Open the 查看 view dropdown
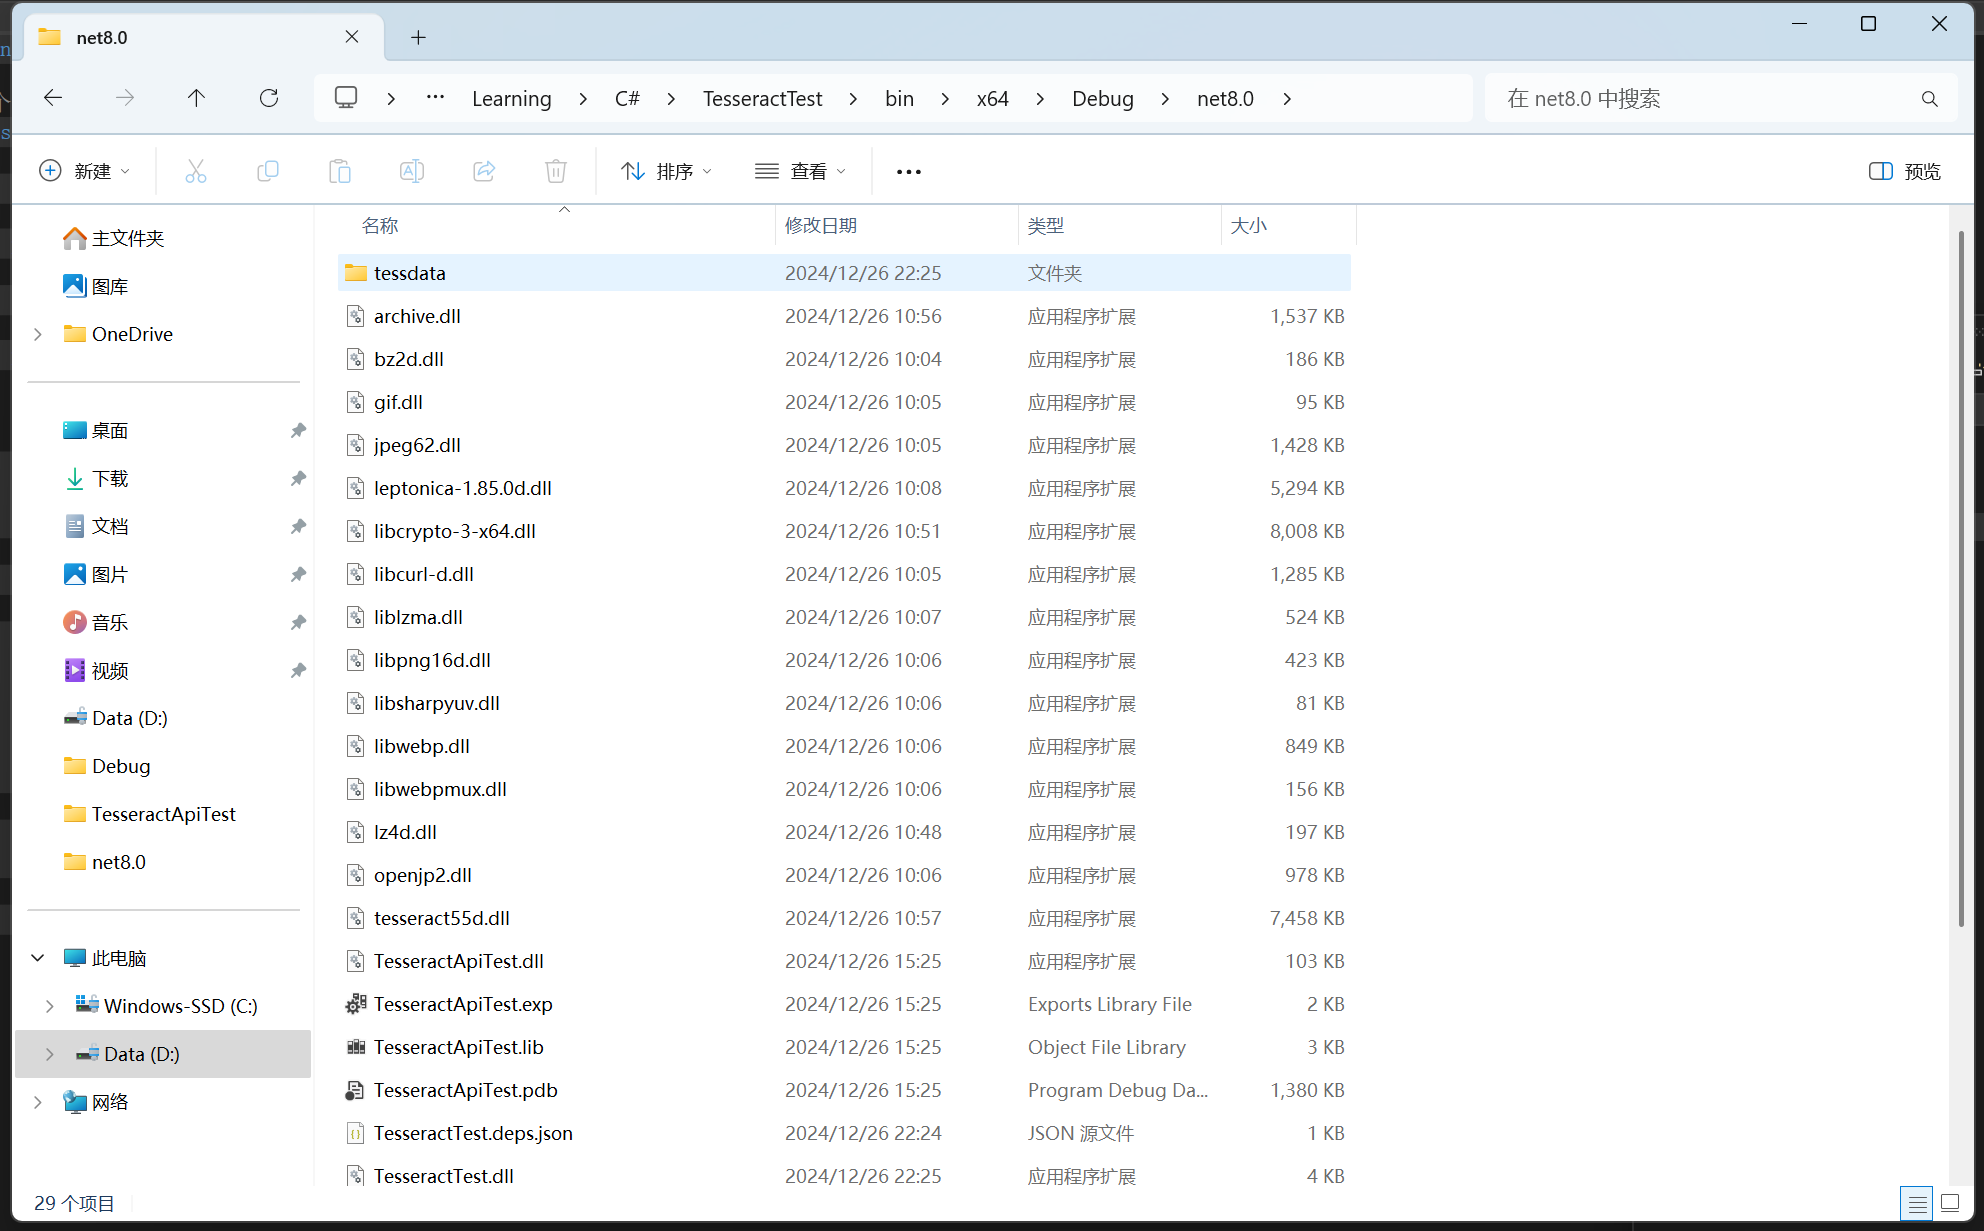The height and width of the screenshot is (1231, 1984). 801,171
